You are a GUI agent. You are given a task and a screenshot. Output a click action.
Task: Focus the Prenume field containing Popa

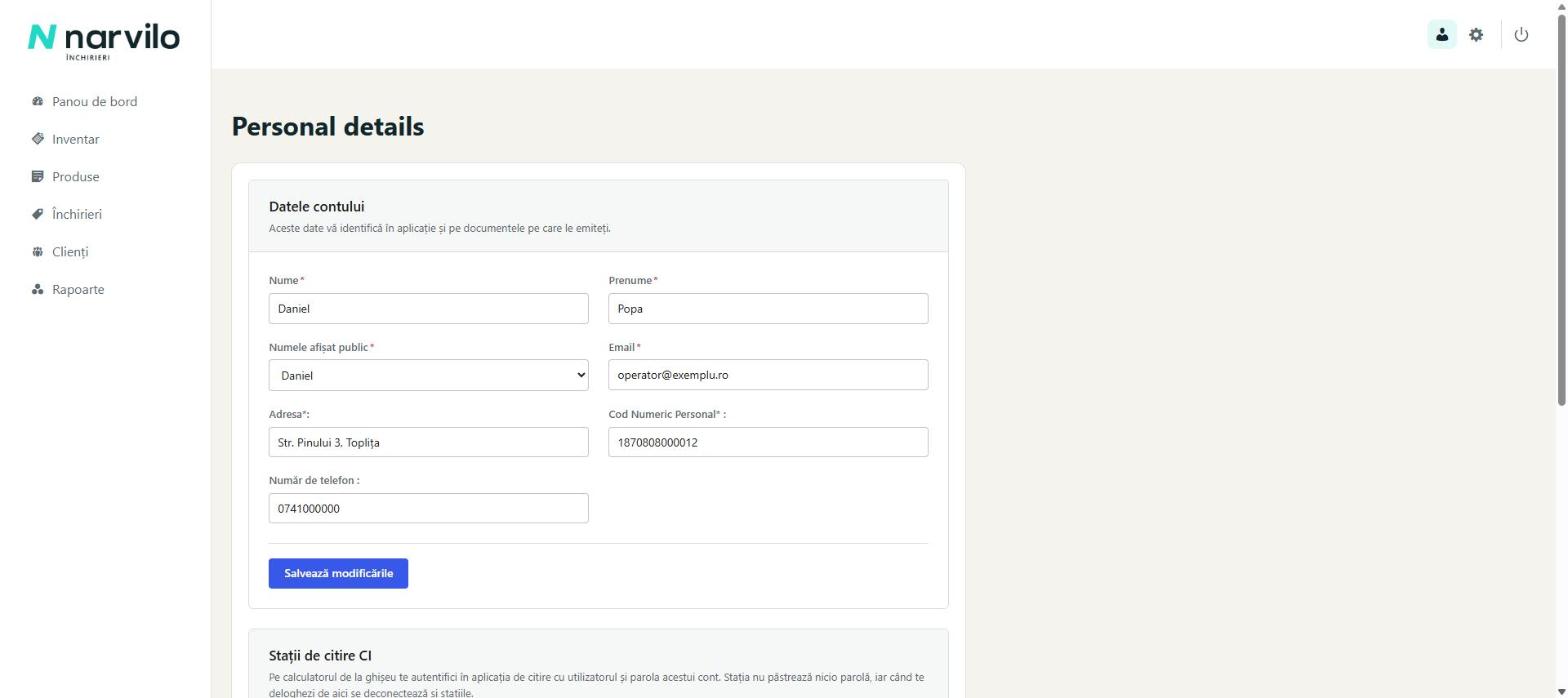(768, 308)
